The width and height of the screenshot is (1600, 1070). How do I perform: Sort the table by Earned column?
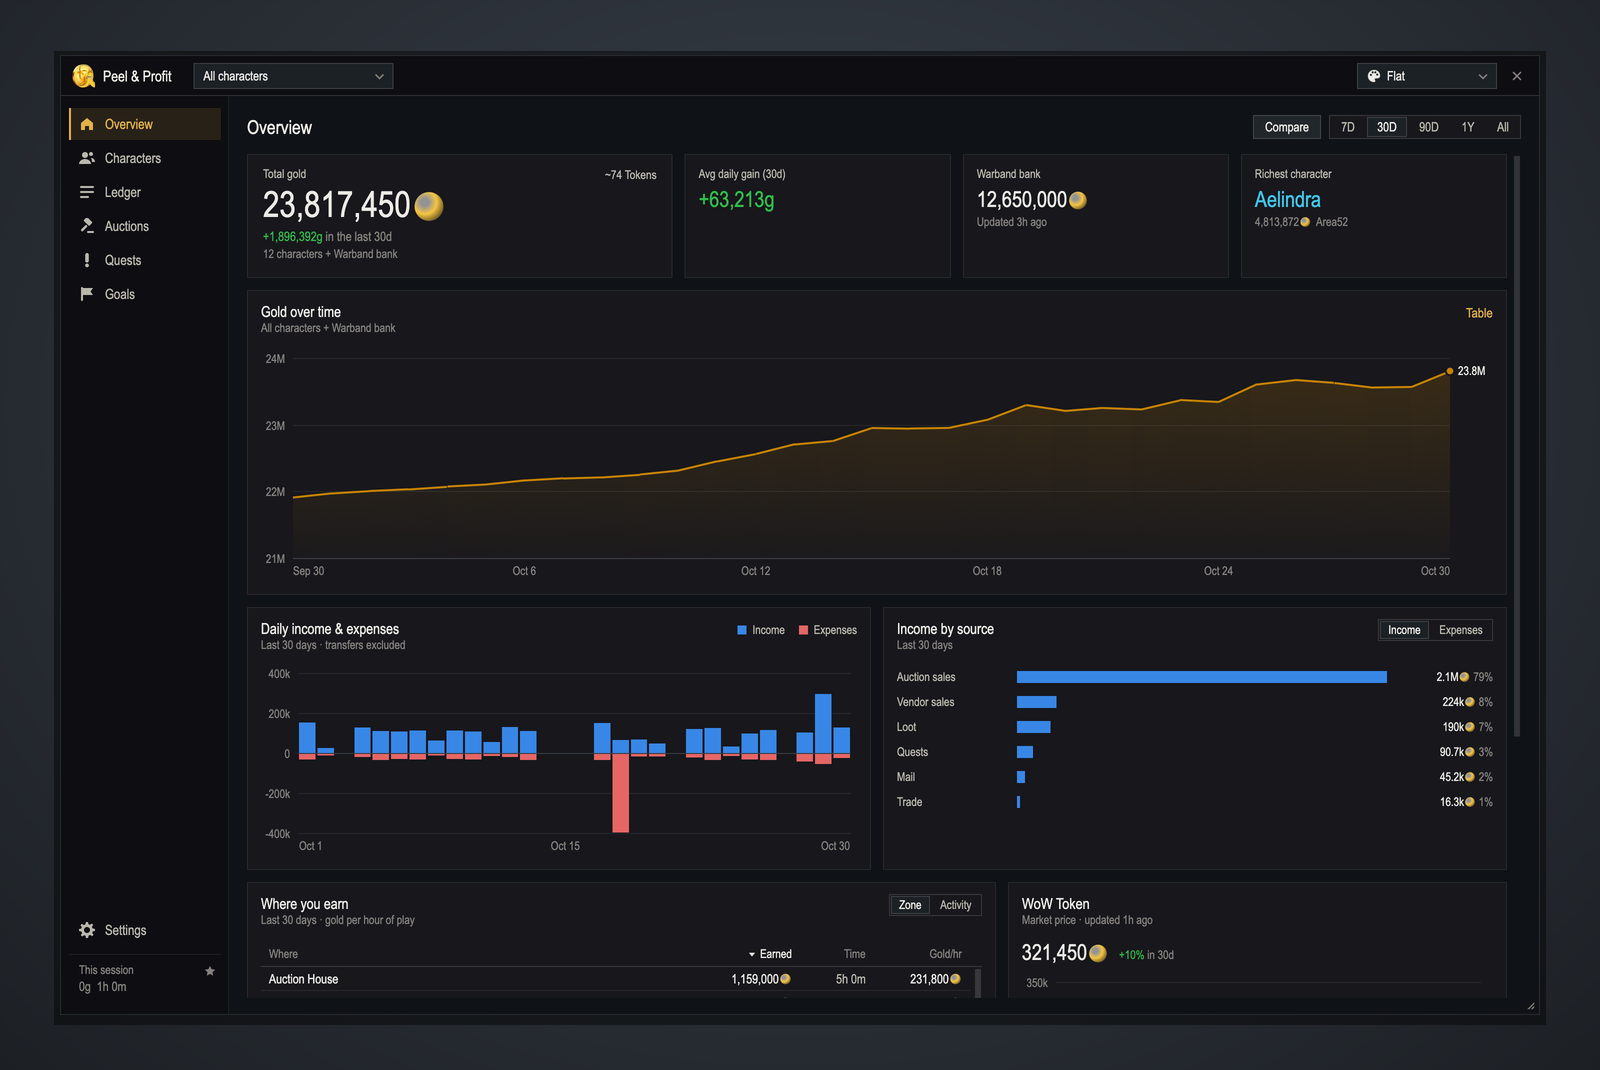click(770, 954)
